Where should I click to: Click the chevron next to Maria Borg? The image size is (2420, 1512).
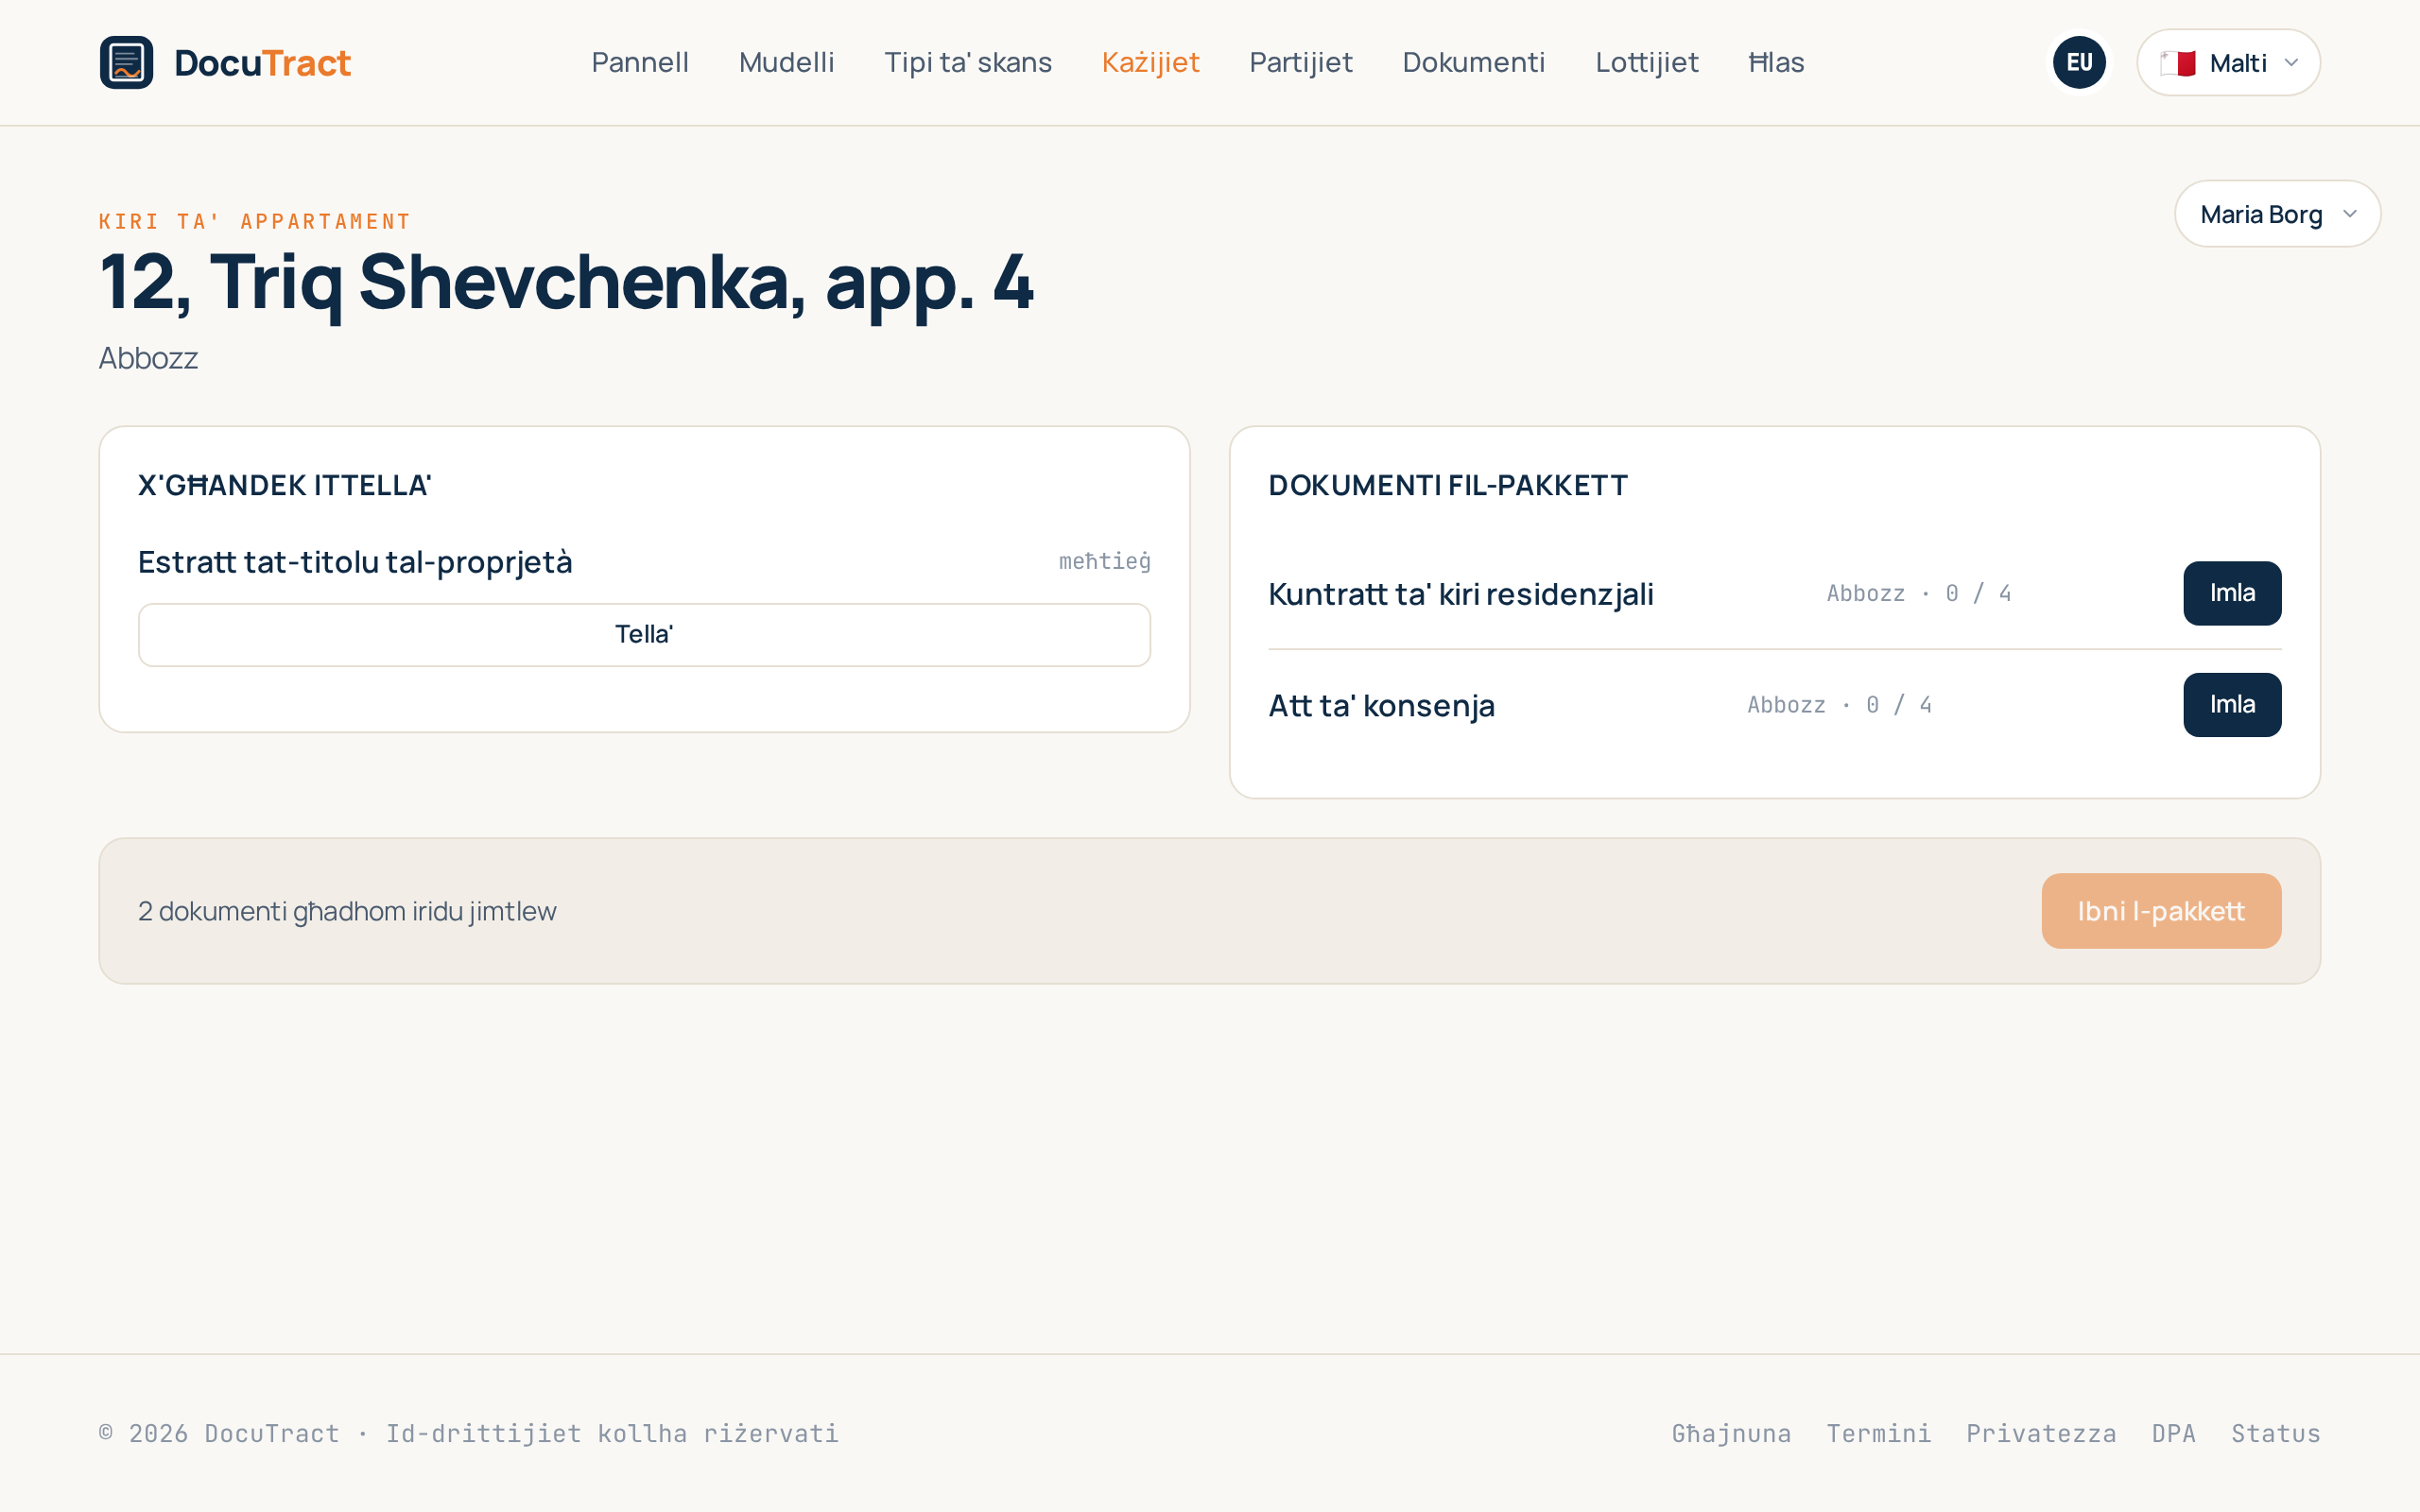(2350, 214)
